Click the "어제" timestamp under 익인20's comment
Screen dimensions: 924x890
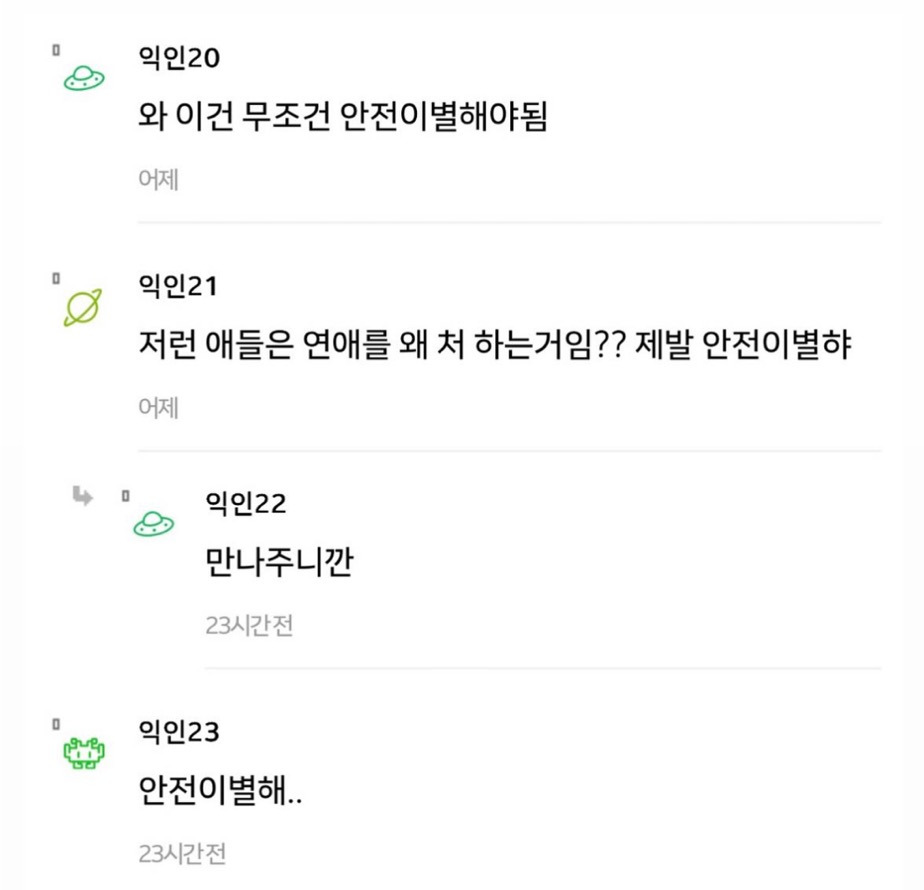[158, 180]
